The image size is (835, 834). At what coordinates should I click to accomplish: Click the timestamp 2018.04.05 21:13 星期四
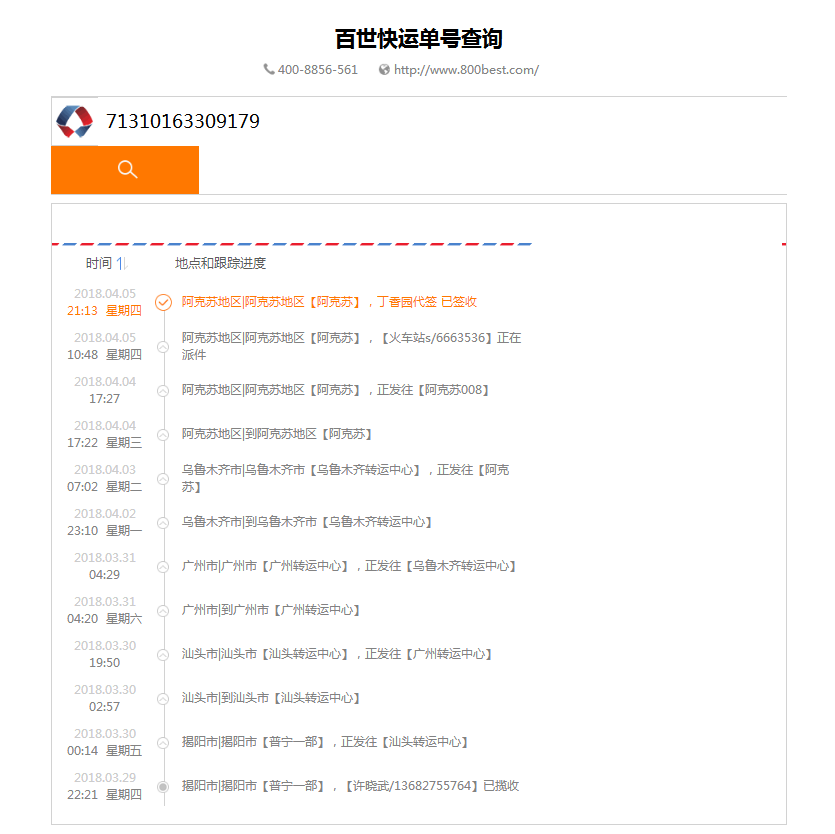click(x=104, y=302)
